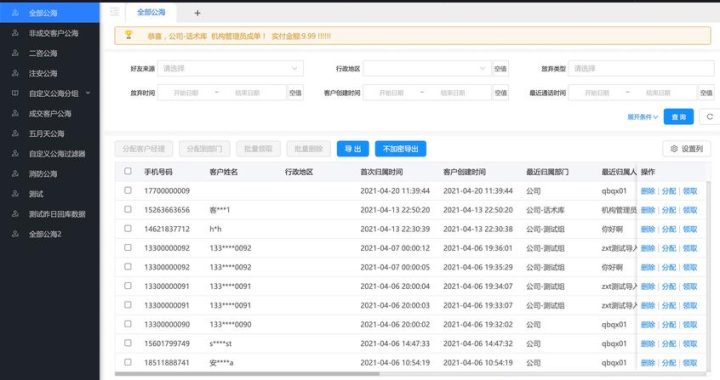Open 全部公海2 in the sidebar
This screenshot has width=720, height=380.
pos(50,234)
